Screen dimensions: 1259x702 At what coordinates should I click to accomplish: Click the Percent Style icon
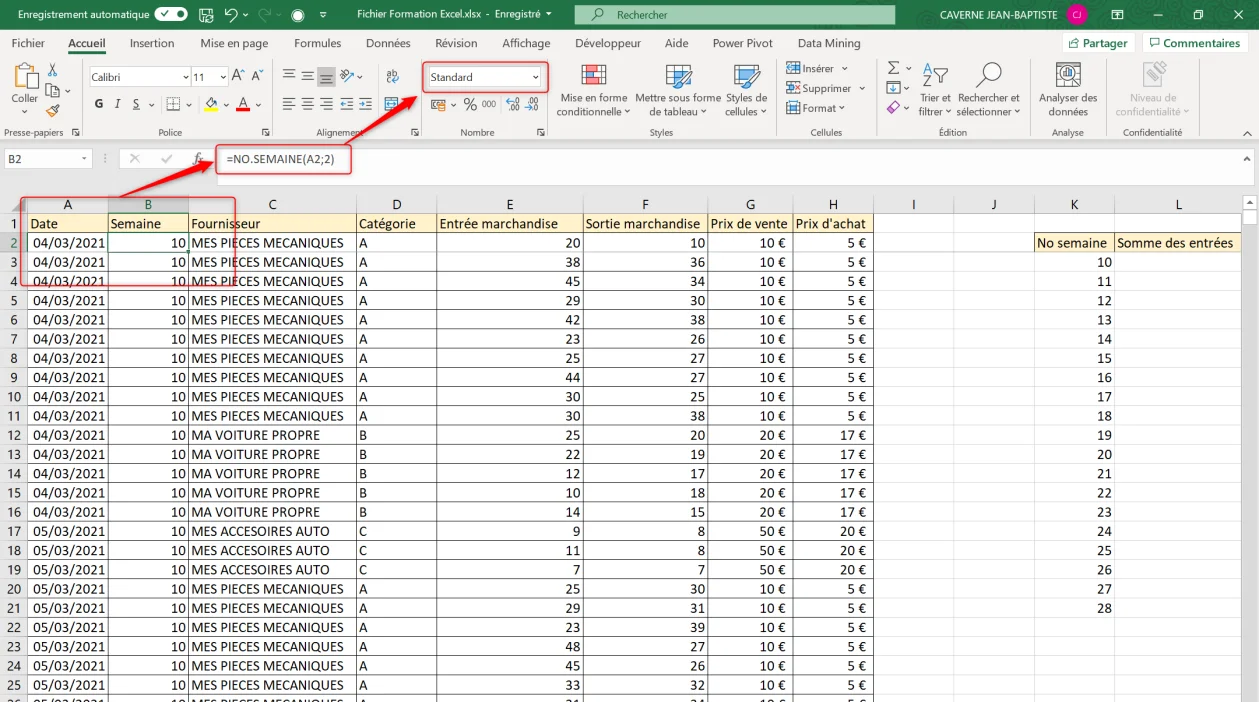coord(470,104)
